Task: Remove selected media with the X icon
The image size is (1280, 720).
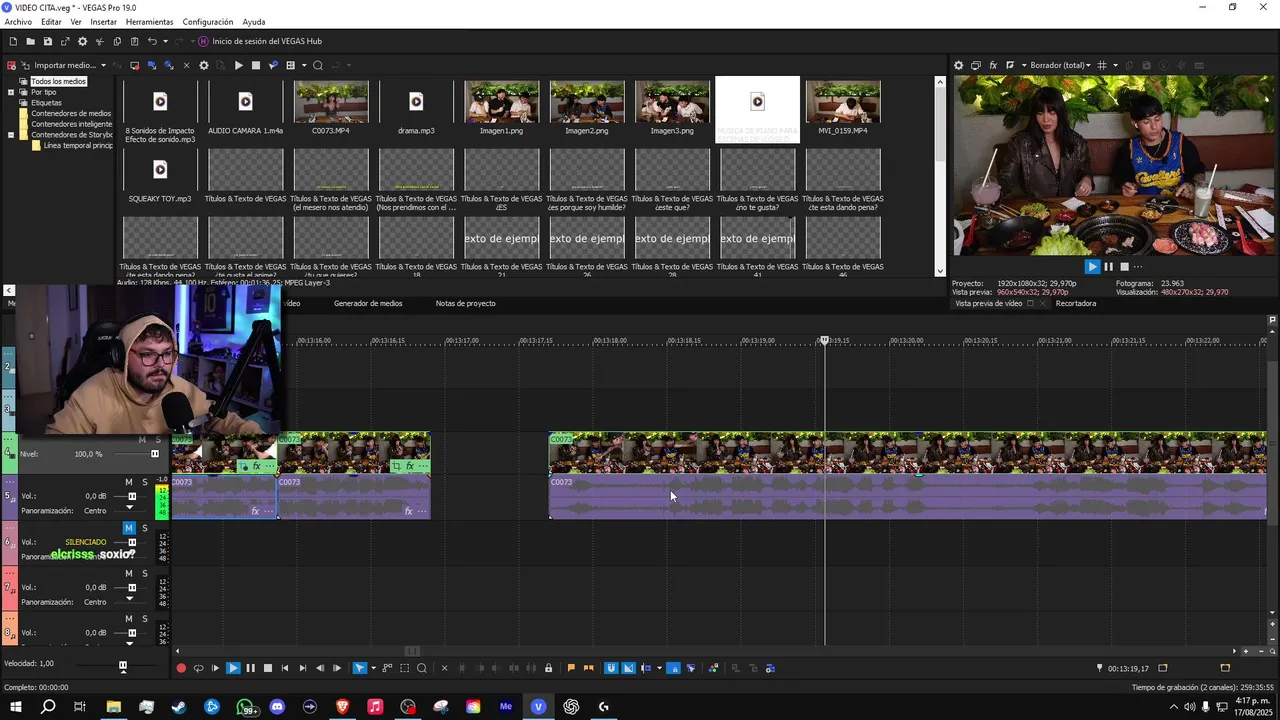Action: [x=186, y=65]
